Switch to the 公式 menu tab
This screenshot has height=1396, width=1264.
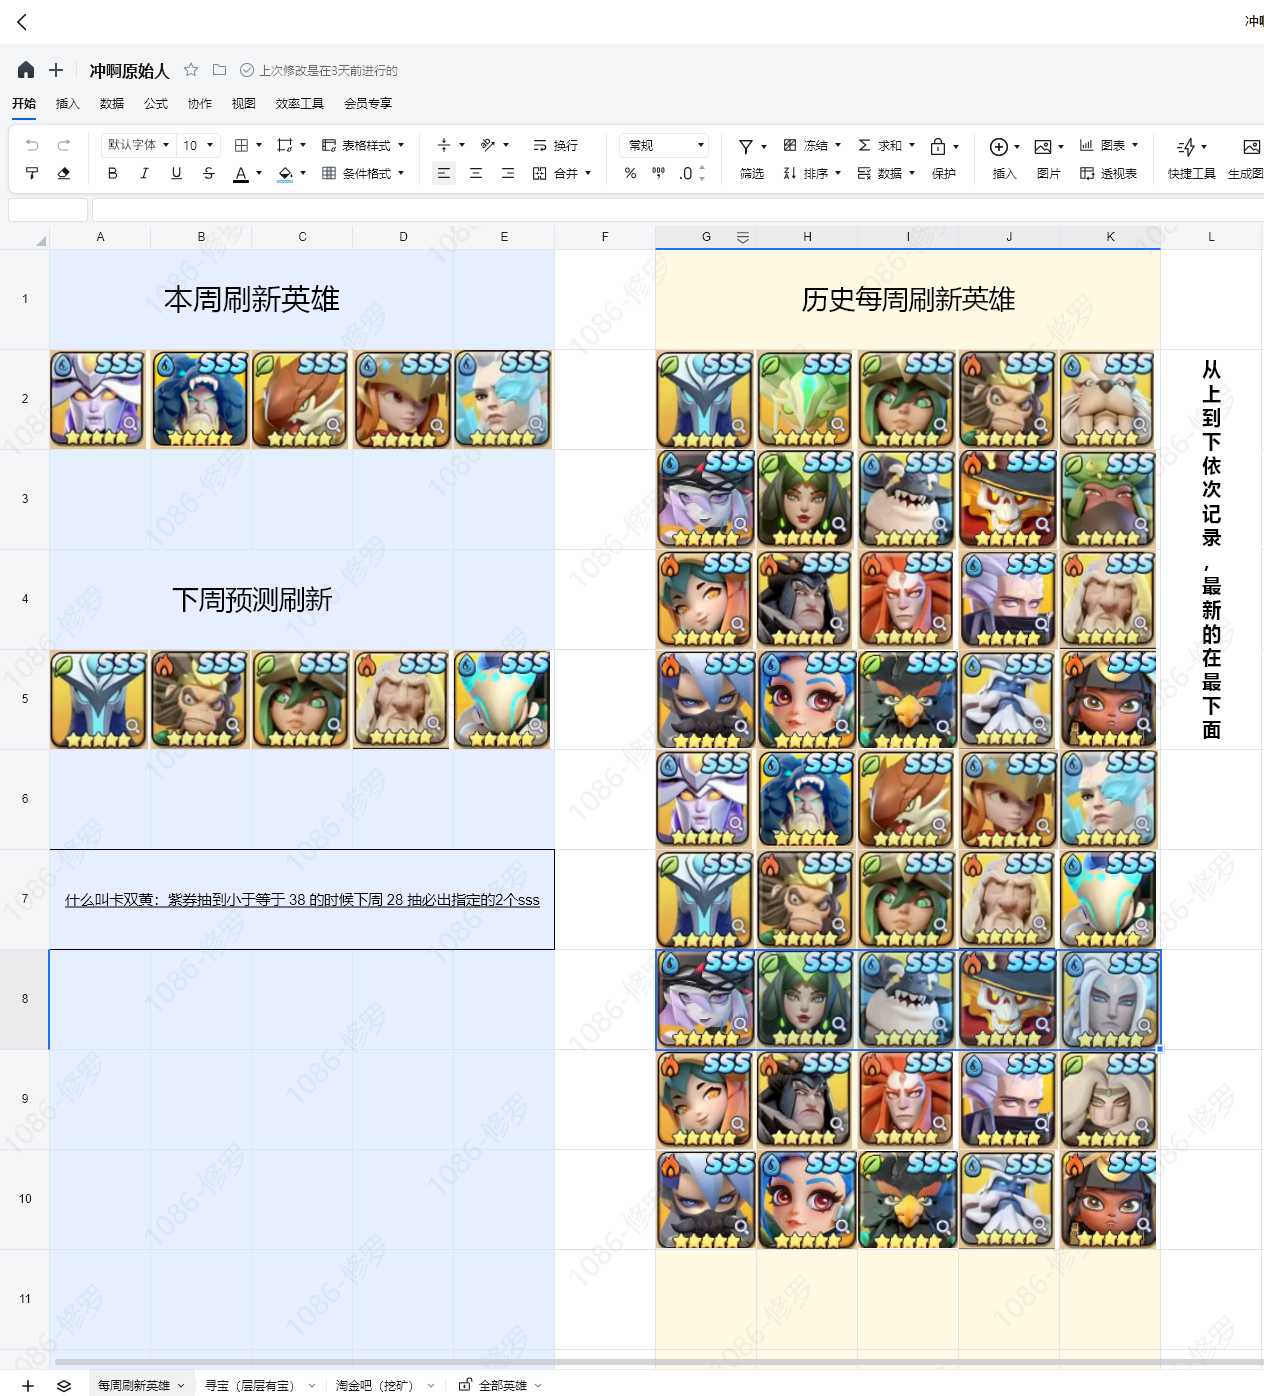[156, 103]
